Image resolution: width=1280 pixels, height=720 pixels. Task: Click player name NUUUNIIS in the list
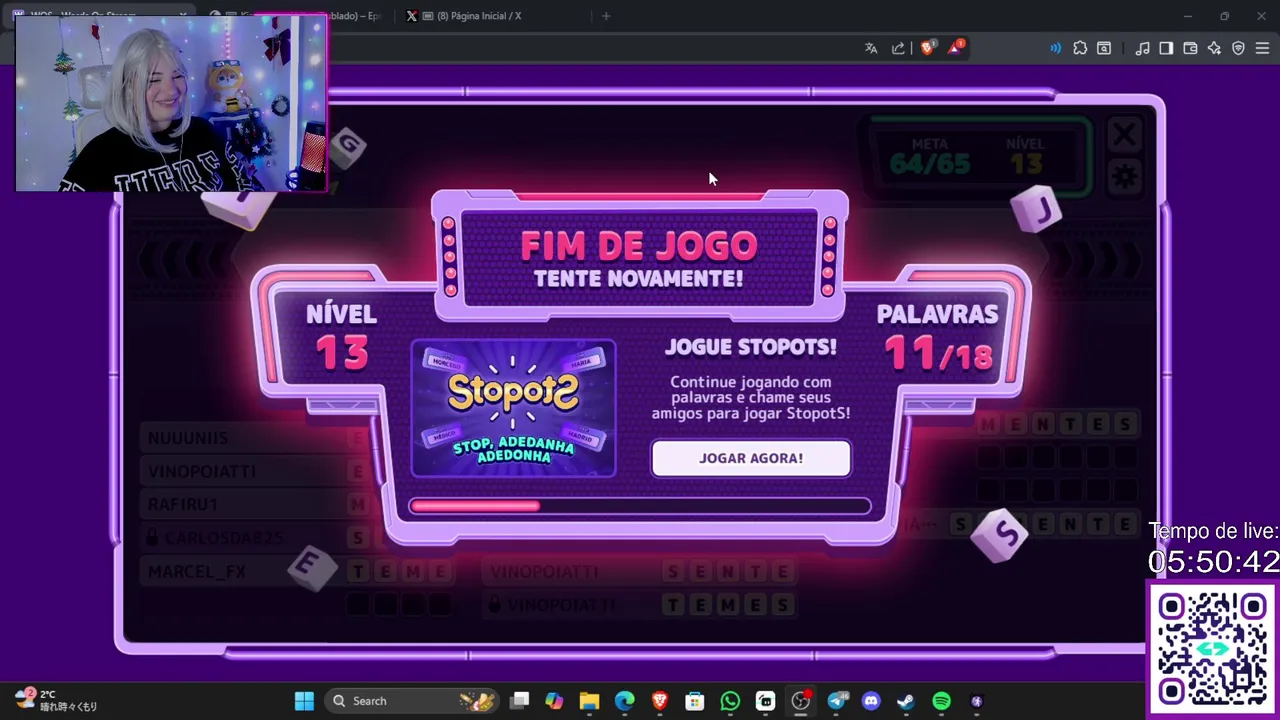pos(188,438)
